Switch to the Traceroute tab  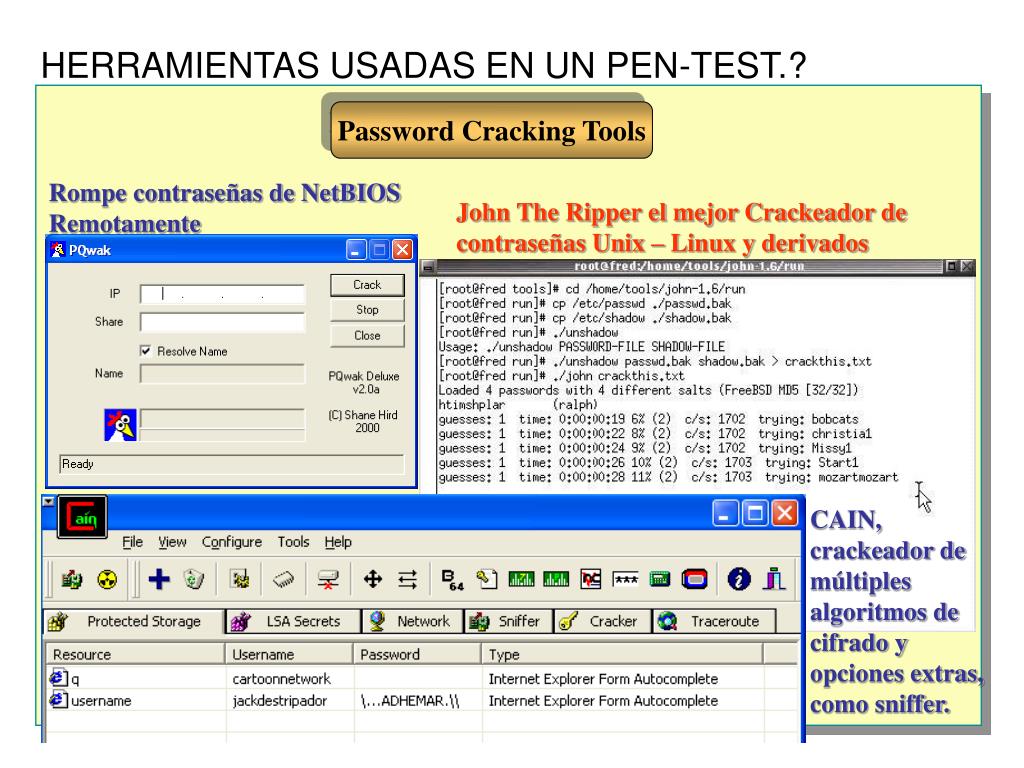[x=715, y=621]
